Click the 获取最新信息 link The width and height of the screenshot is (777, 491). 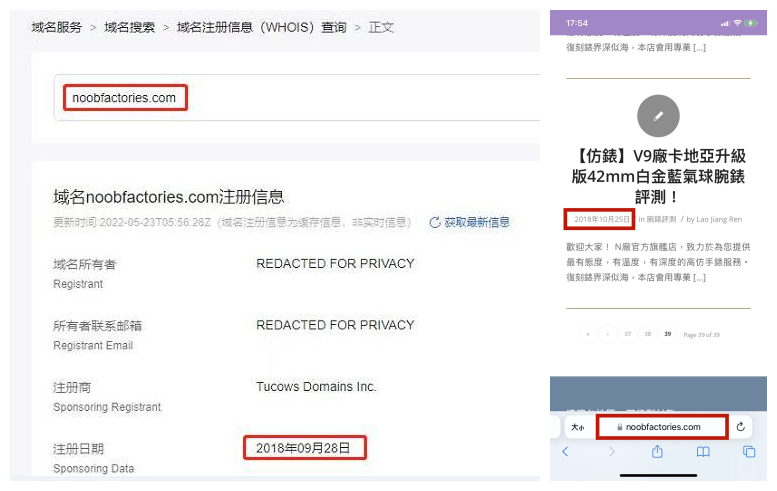click(x=477, y=222)
